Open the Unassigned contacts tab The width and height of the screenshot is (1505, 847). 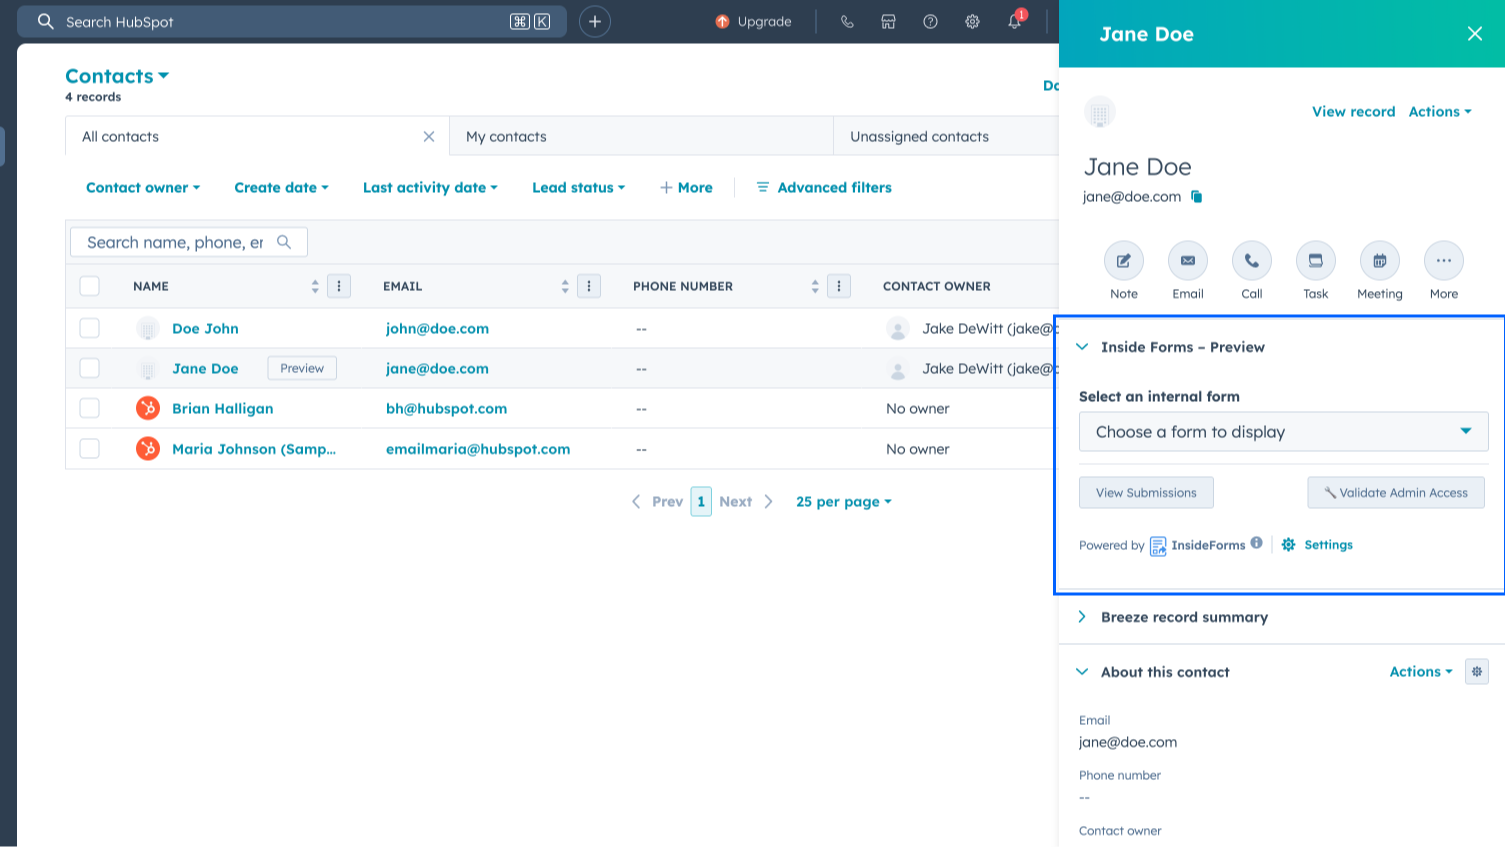point(919,137)
